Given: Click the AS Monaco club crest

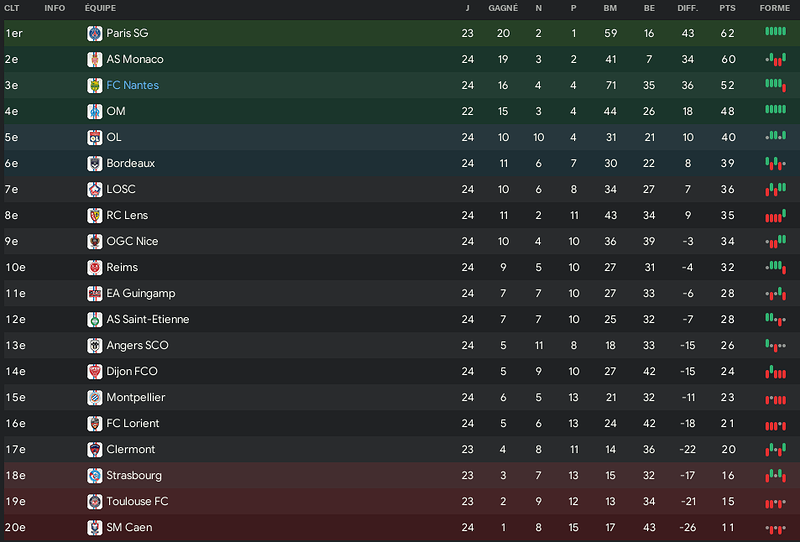Looking at the screenshot, I should pos(94,59).
